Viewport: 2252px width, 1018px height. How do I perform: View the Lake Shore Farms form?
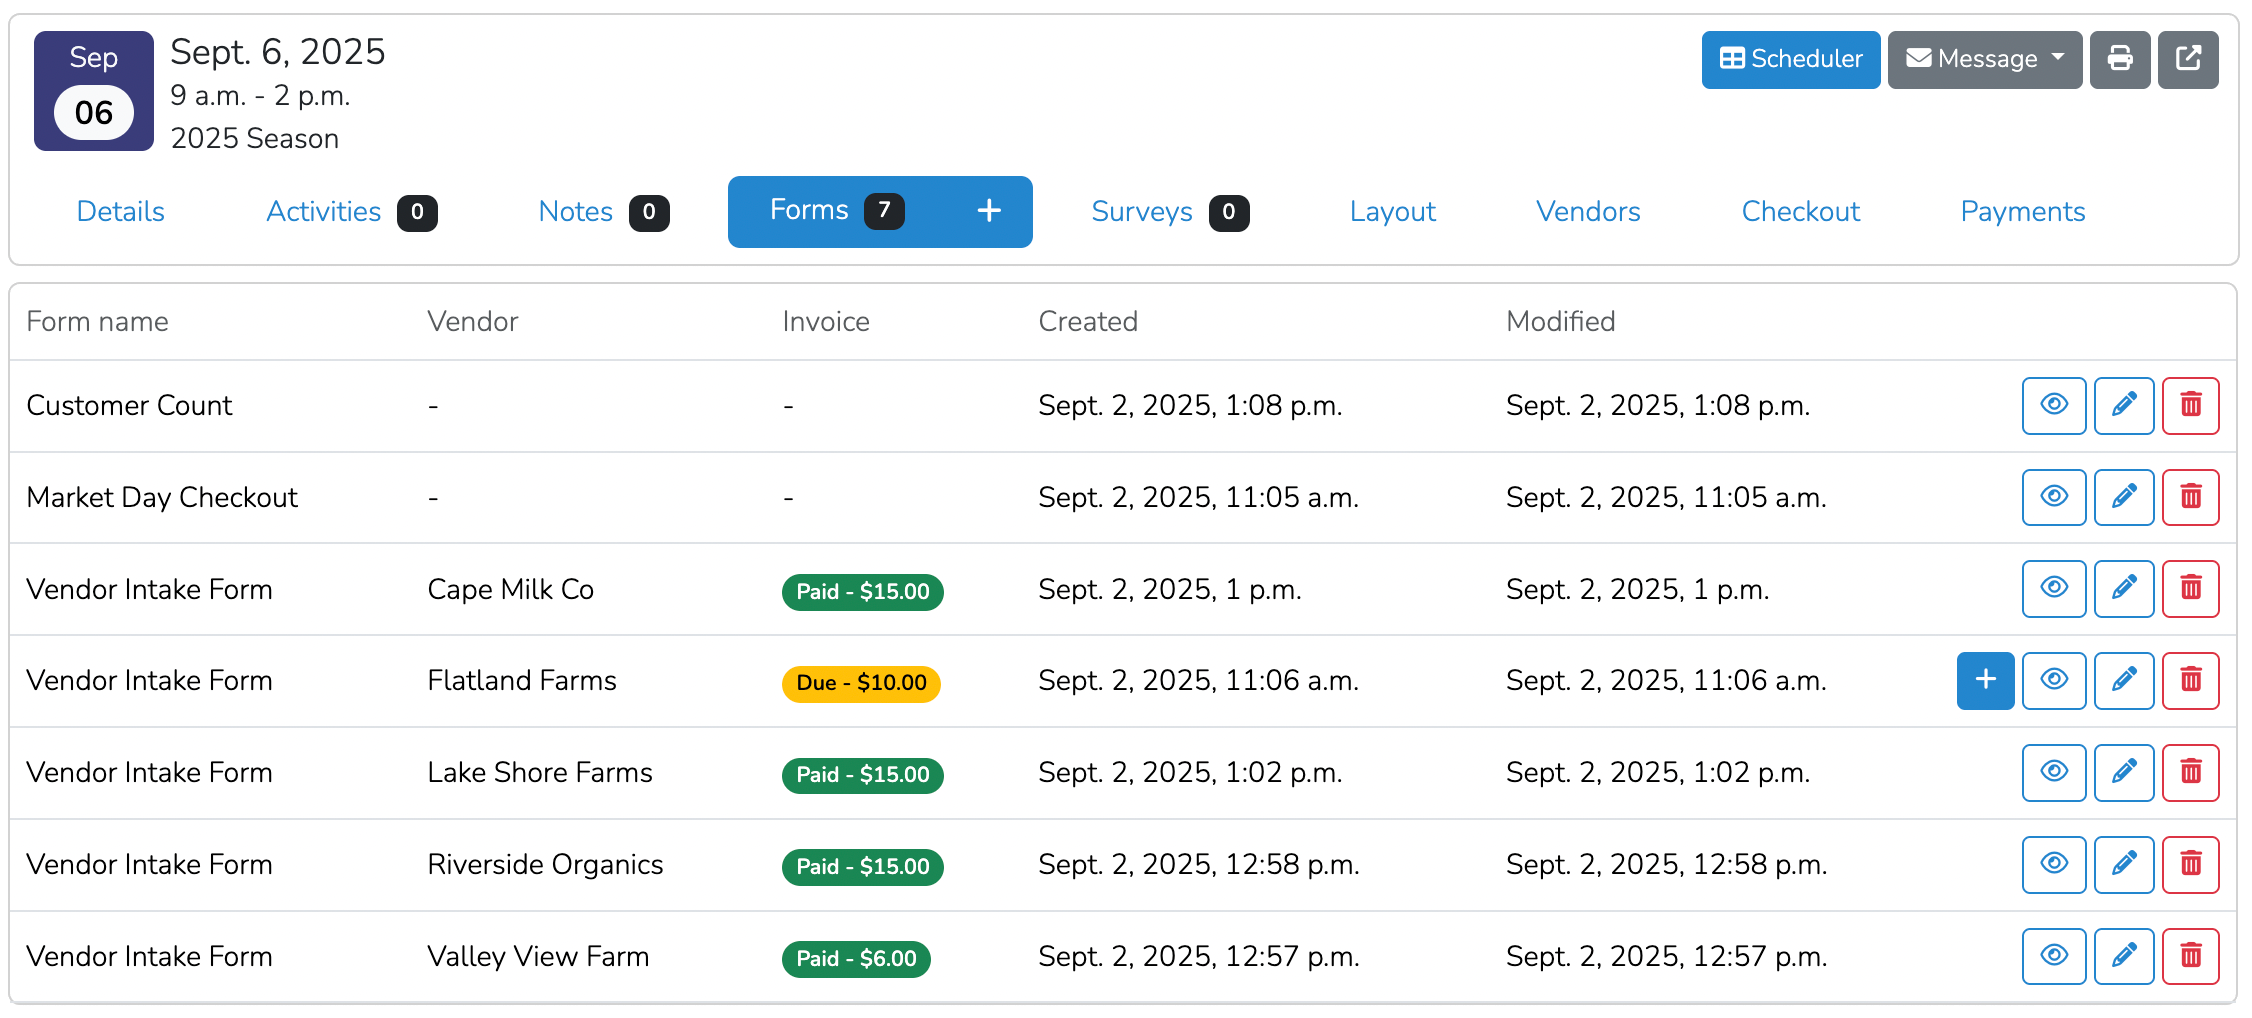click(2054, 772)
